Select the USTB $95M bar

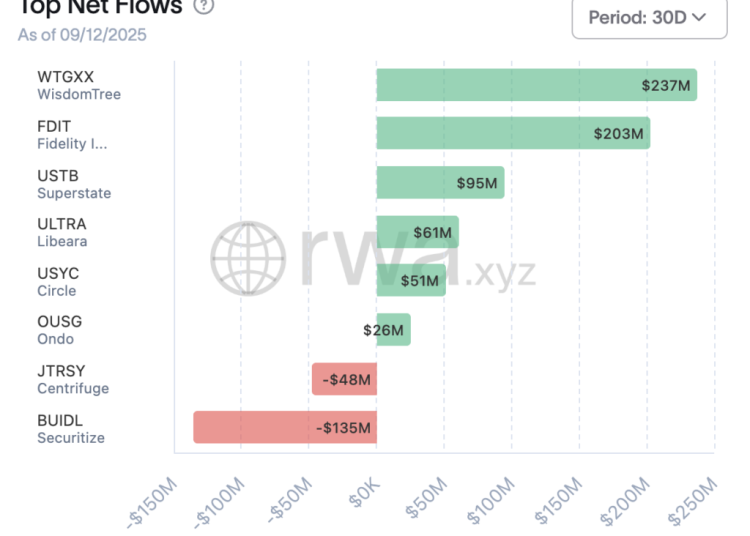tap(440, 182)
